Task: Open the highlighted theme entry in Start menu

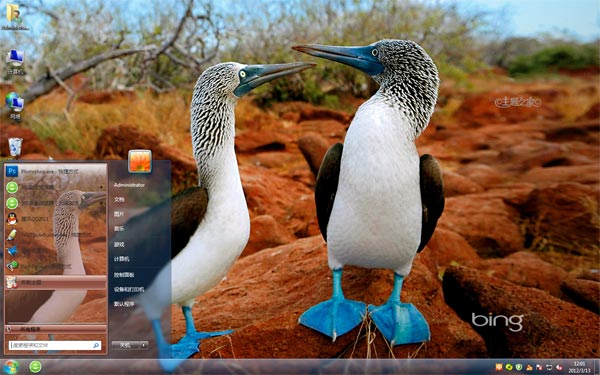Action: point(56,282)
